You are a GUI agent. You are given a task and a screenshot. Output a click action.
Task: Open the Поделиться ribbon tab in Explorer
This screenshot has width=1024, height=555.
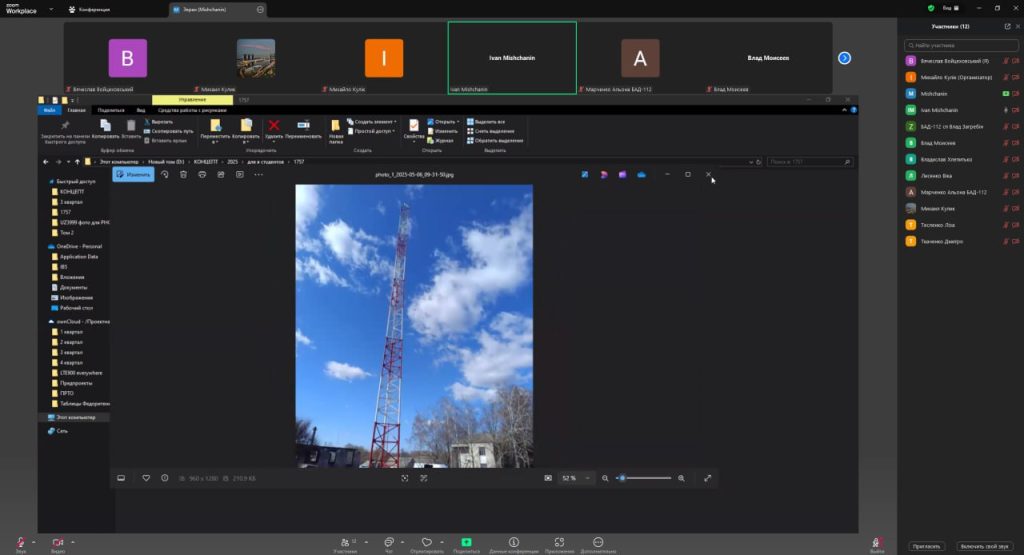coord(111,110)
